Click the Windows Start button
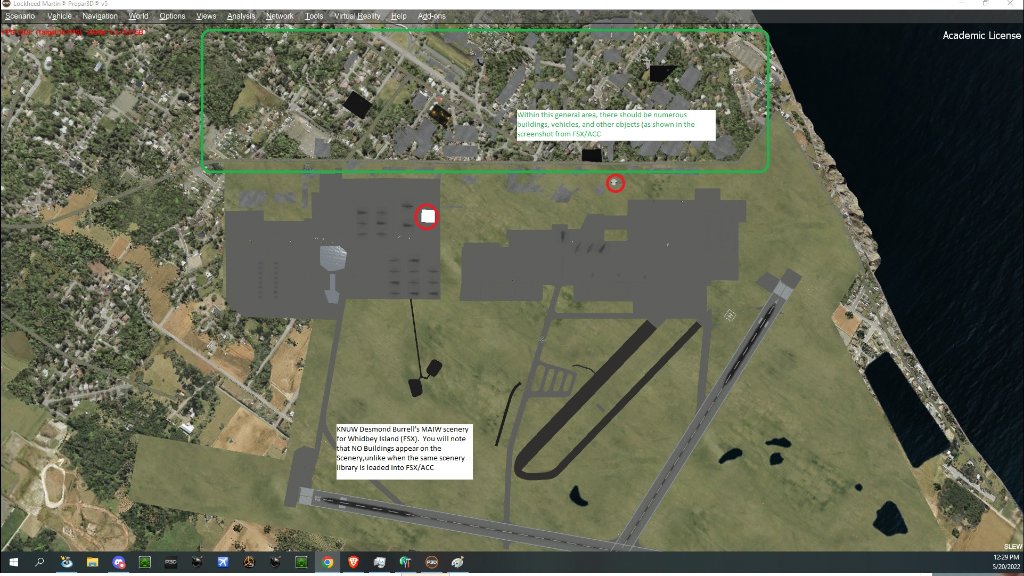This screenshot has height=576, width=1024. coord(13,562)
